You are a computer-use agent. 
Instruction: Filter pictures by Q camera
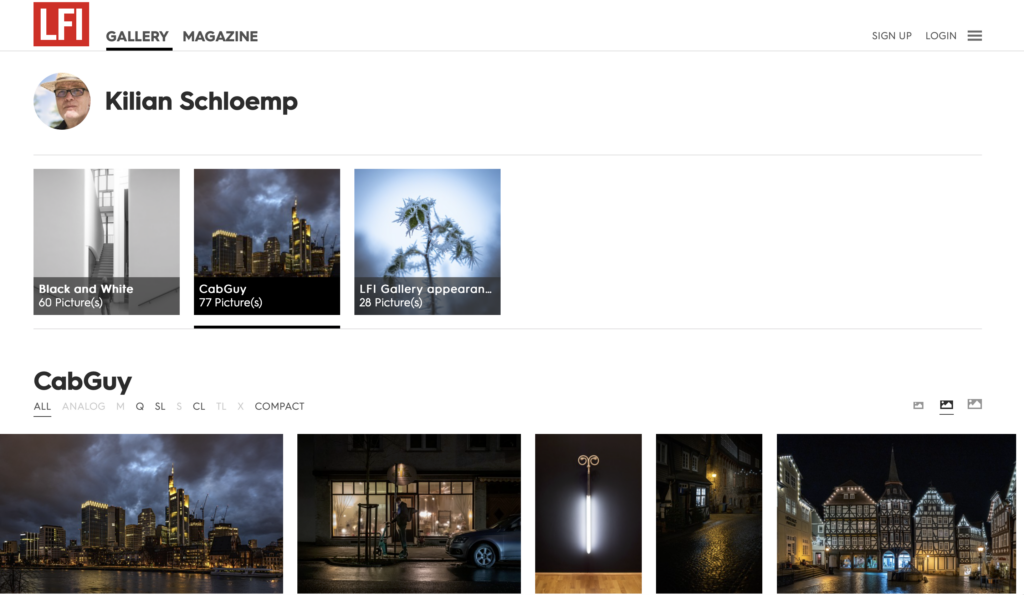[140, 406]
